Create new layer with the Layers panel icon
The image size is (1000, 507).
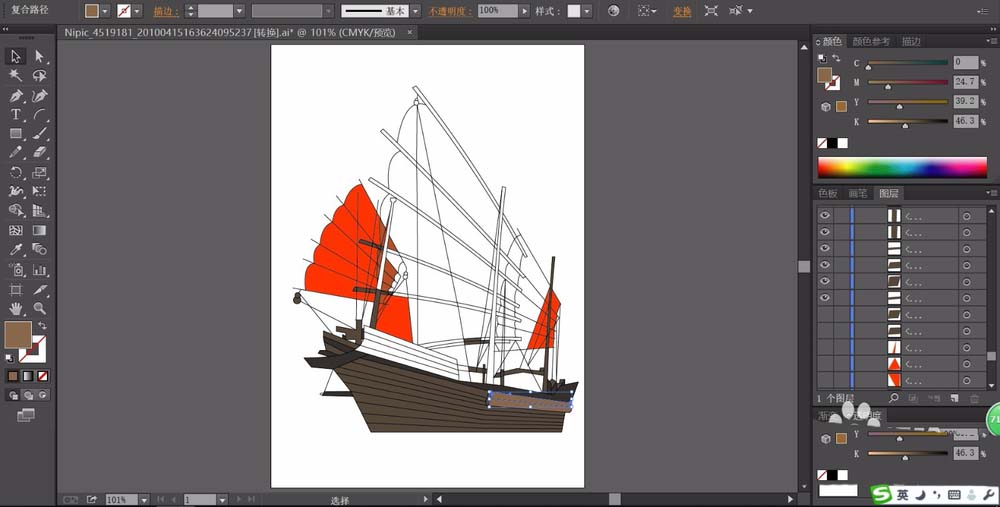[x=955, y=398]
